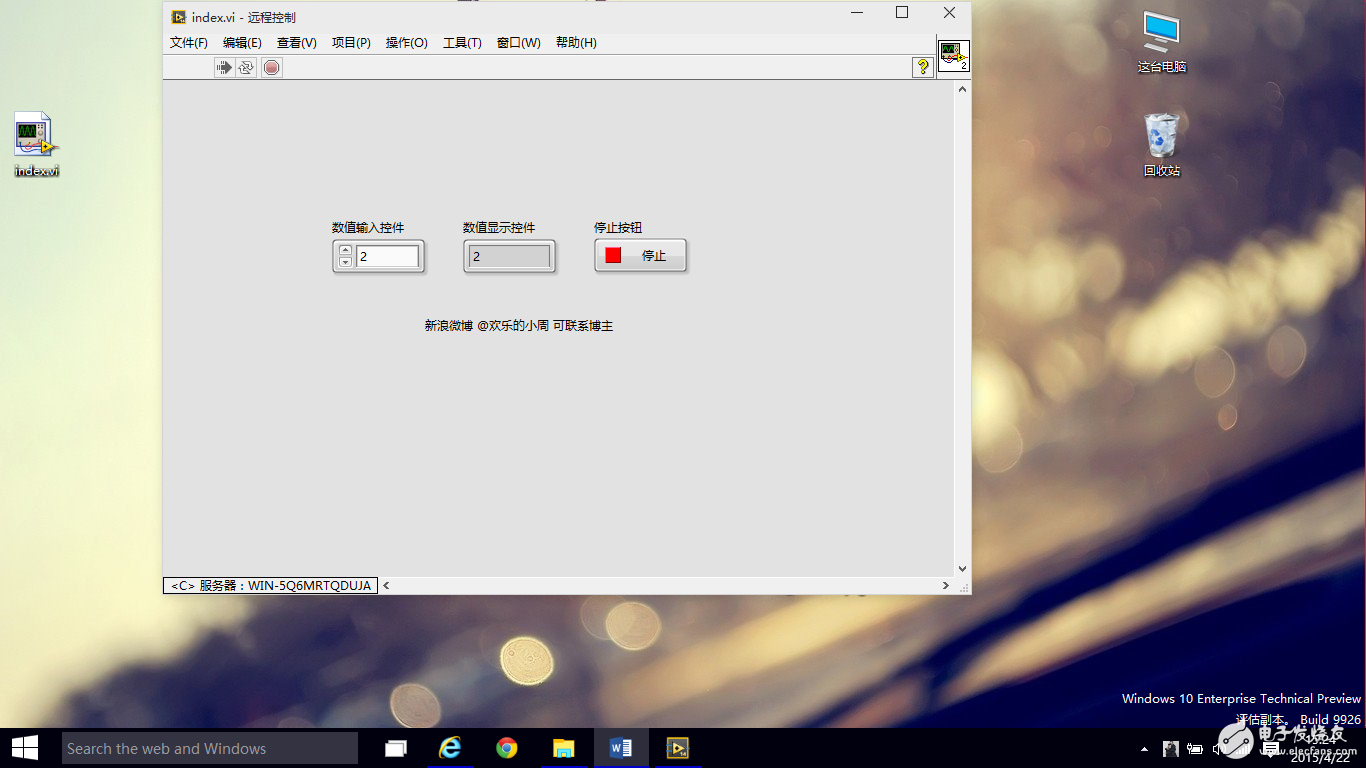Minimize the index.vi window
This screenshot has height=768, width=1366.
[x=856, y=13]
